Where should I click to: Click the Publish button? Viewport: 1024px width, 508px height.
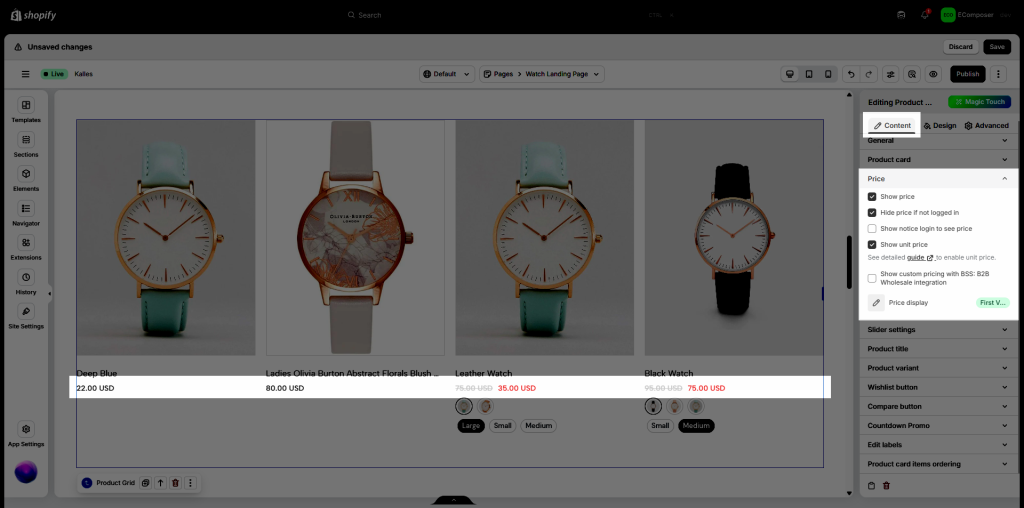[x=967, y=74]
